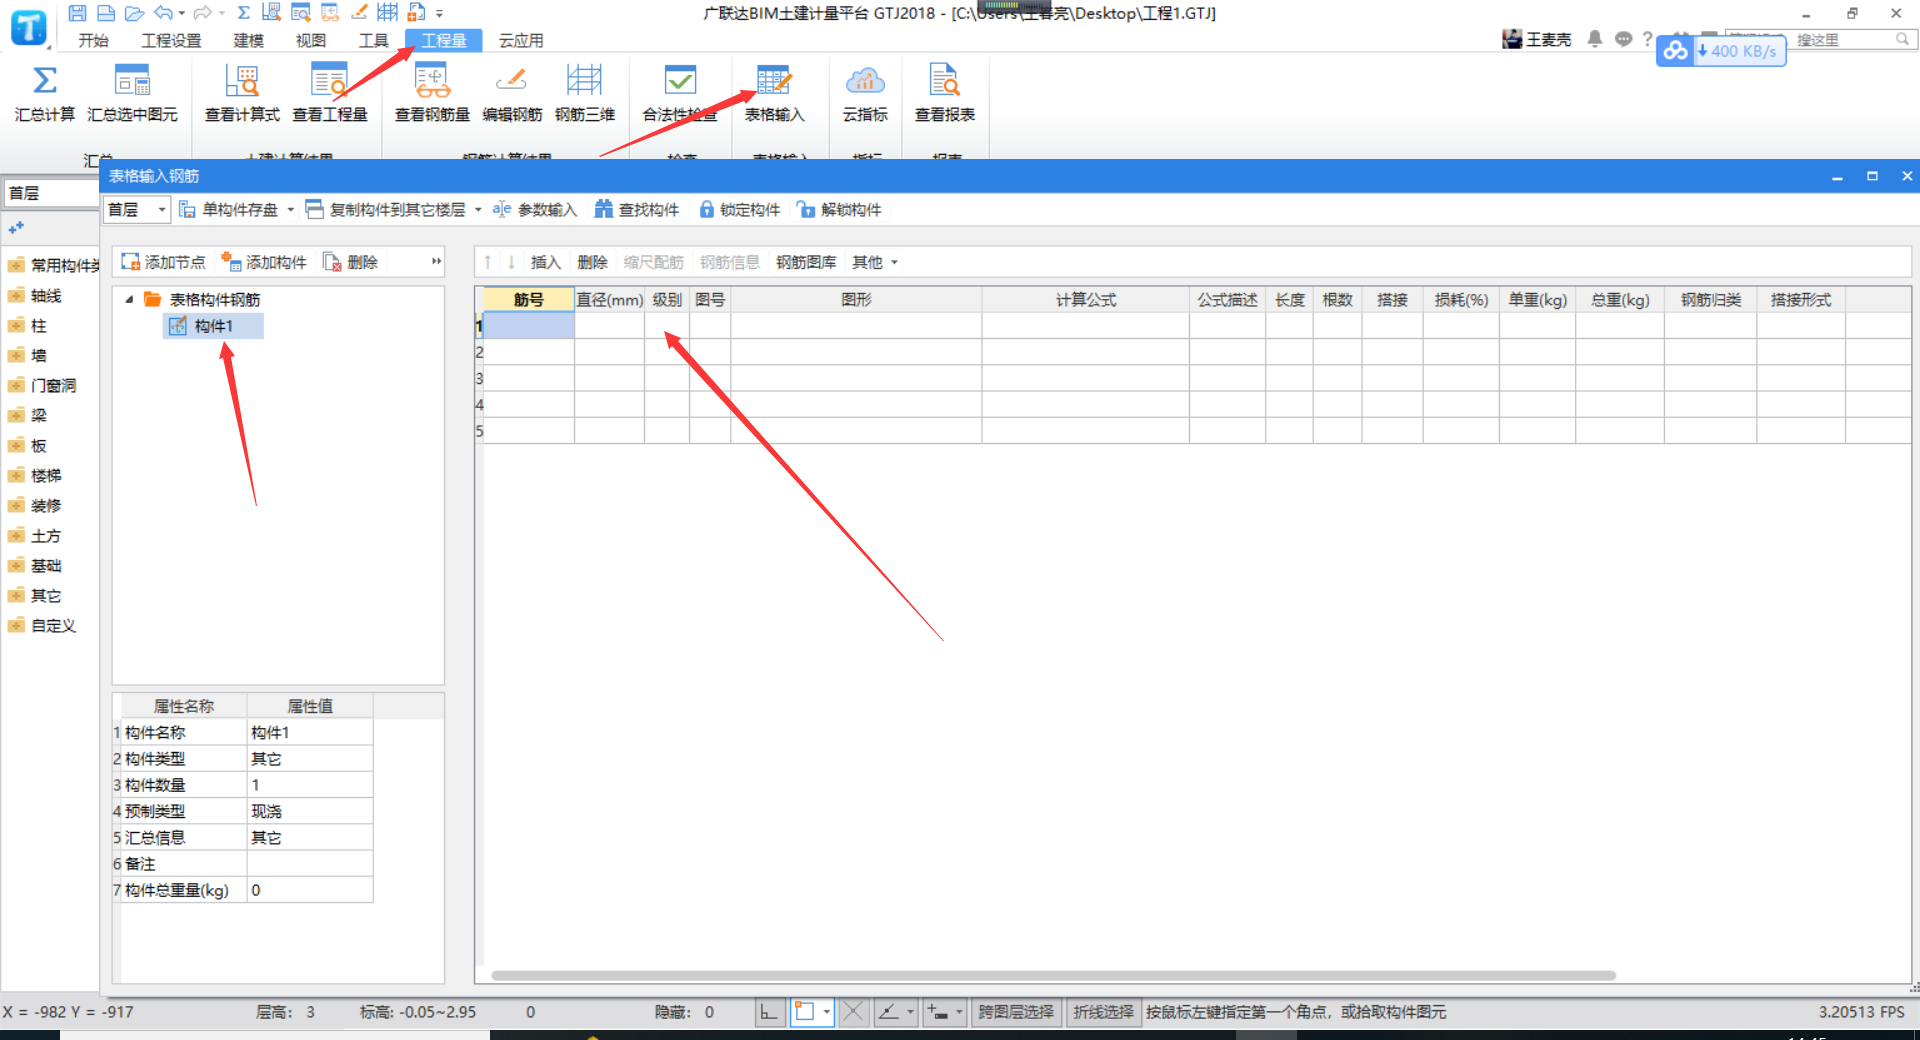Click the 汇总计算 sigma ribbon icon
This screenshot has width=1920, height=1040.
[45, 92]
